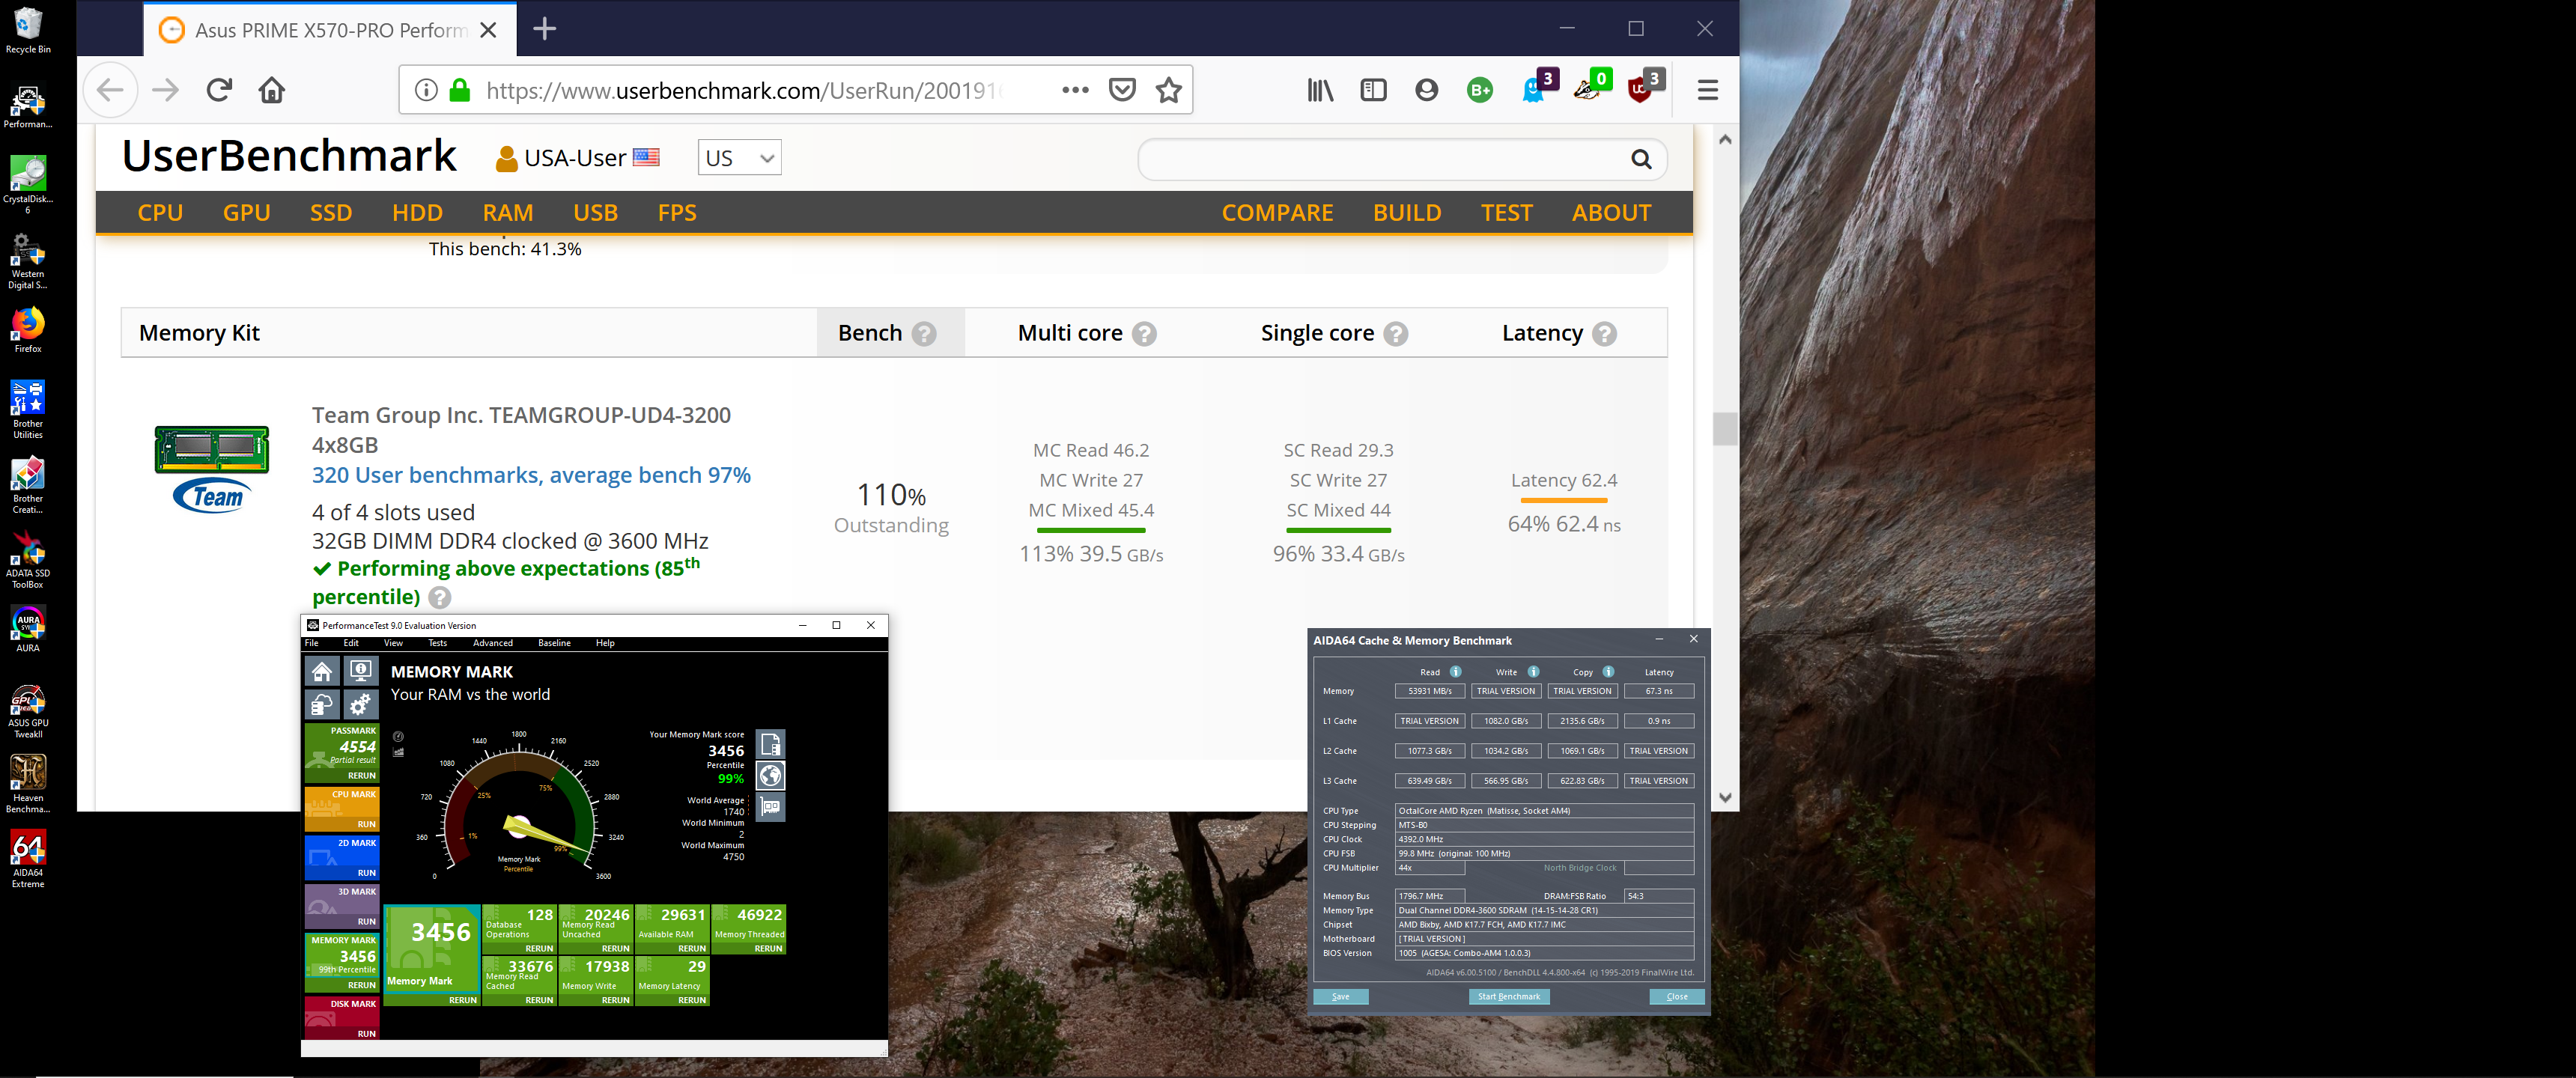Run the CPU Mark test tile
2576x1078 pixels.
tap(342, 809)
